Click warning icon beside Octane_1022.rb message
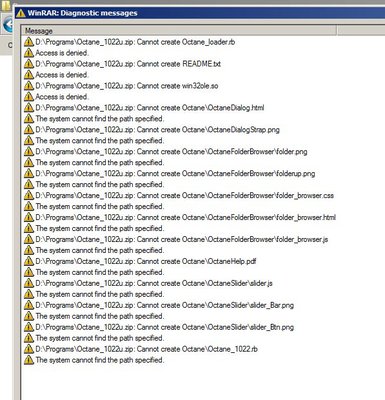385x400 pixels. (x=29, y=349)
